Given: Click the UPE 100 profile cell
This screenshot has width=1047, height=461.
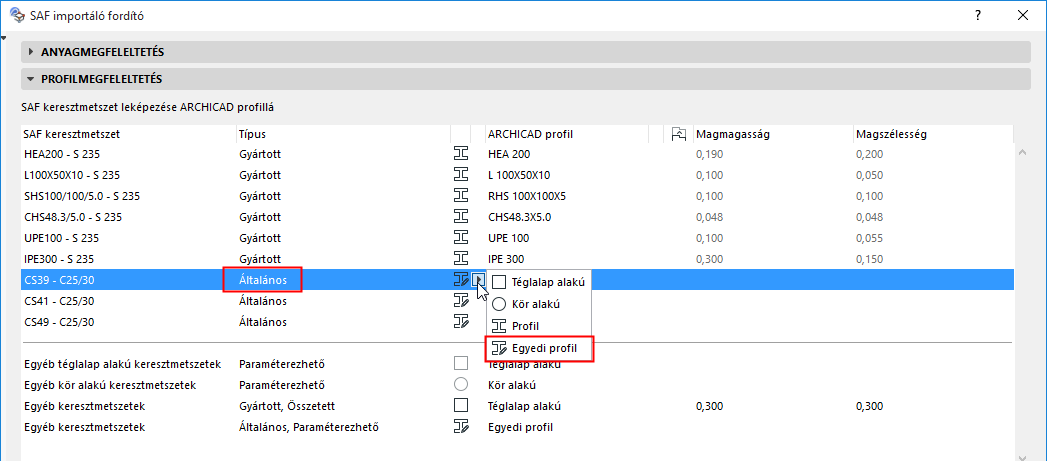Looking at the screenshot, I should pyautogui.click(x=509, y=238).
